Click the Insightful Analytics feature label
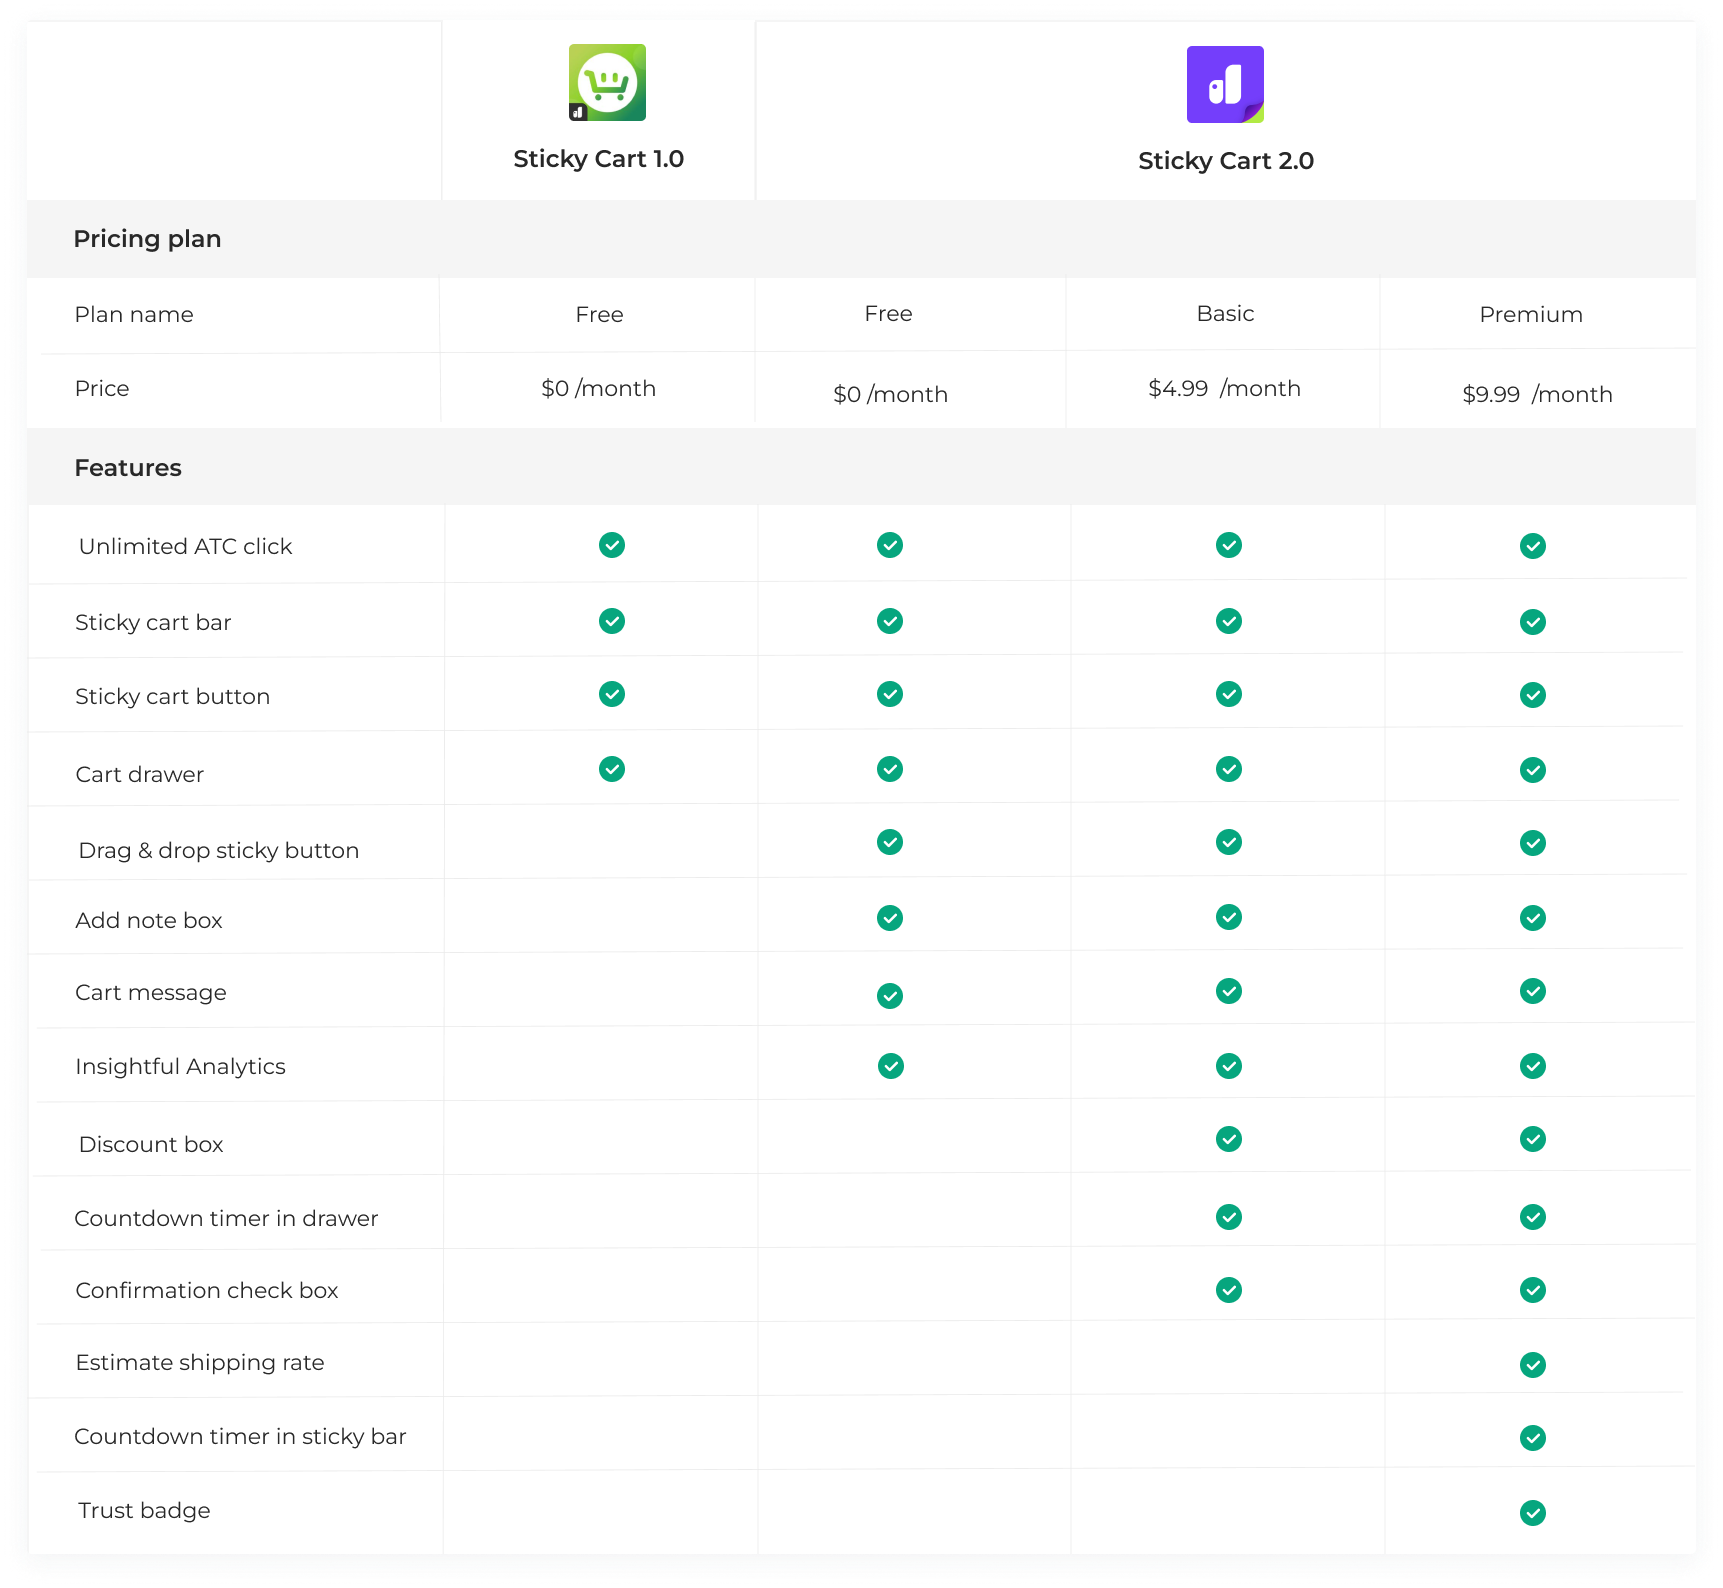Screen dimensions: 1723x1588 pos(180,1067)
